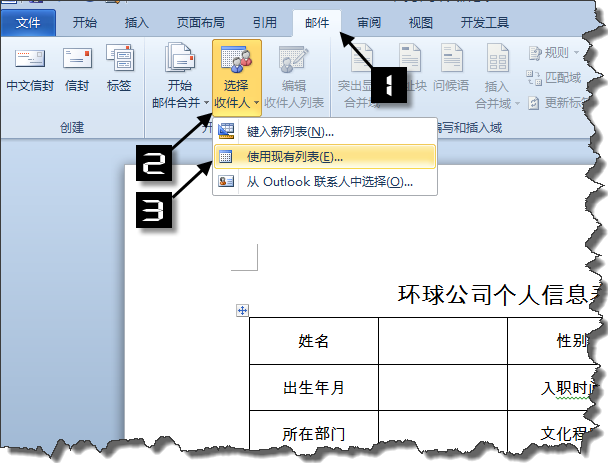Select 使用现有列表 (Use Existing List) menu item
This screenshot has width=608, height=463.
(x=294, y=156)
